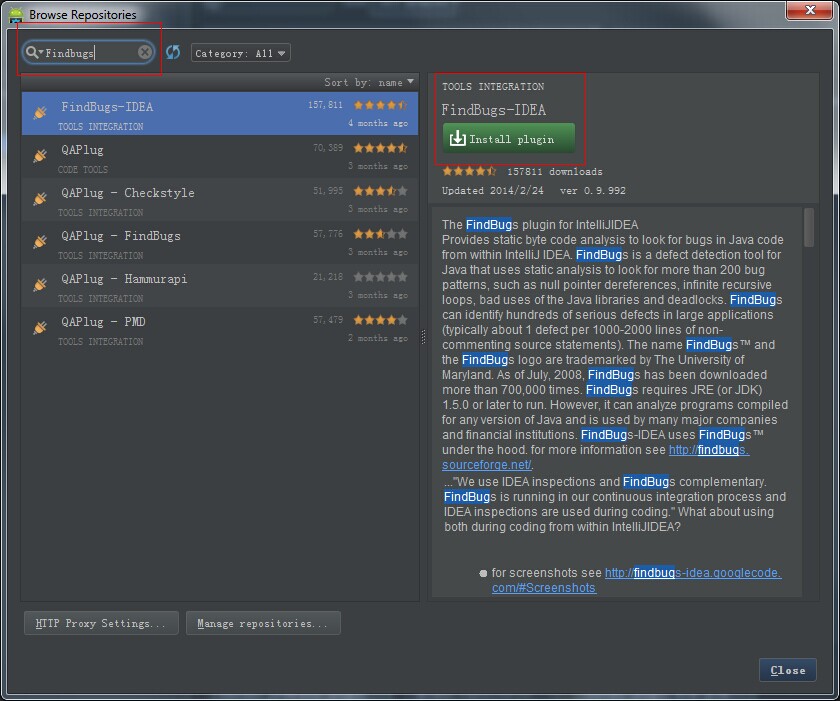Viewport: 840px width, 701px height.
Task: Click the FindBugs-IDEA title in details panel
Action: click(x=493, y=110)
